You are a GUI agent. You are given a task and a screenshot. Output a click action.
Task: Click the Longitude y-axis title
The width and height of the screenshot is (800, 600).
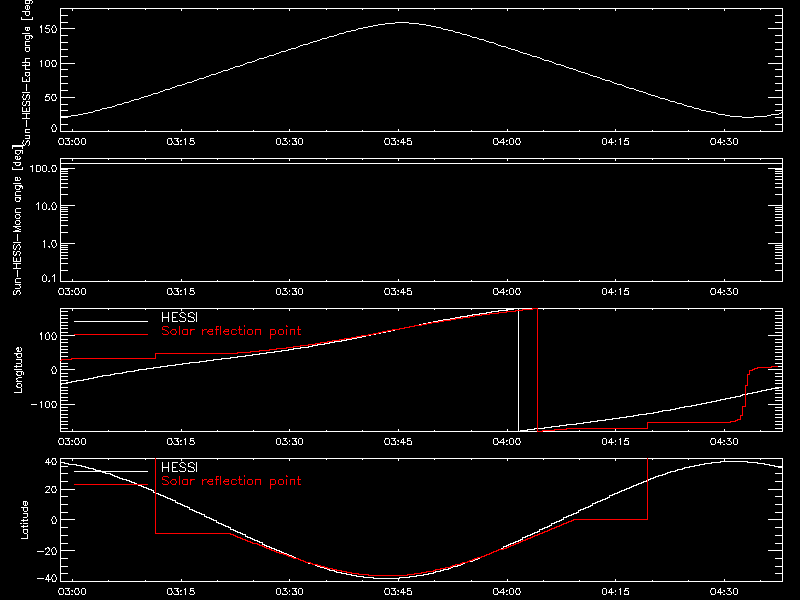click(18, 370)
